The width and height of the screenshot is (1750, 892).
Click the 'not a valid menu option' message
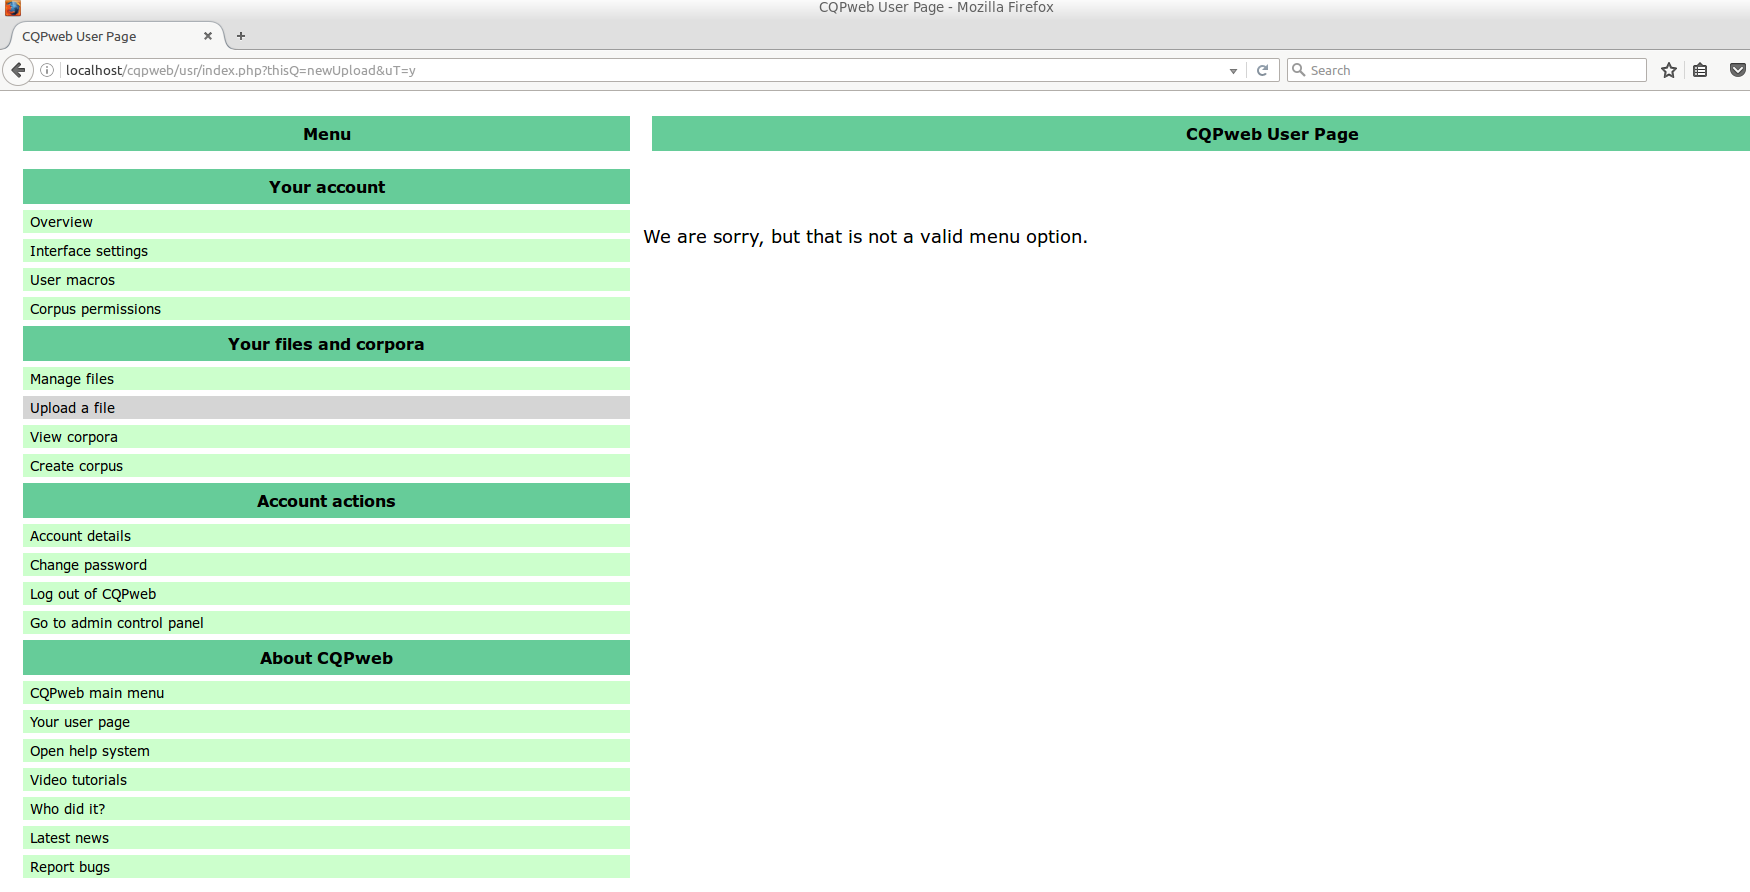click(865, 237)
